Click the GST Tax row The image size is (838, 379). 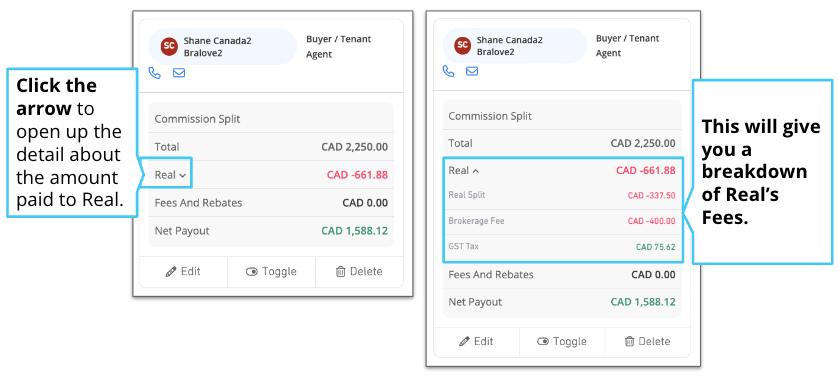[562, 247]
